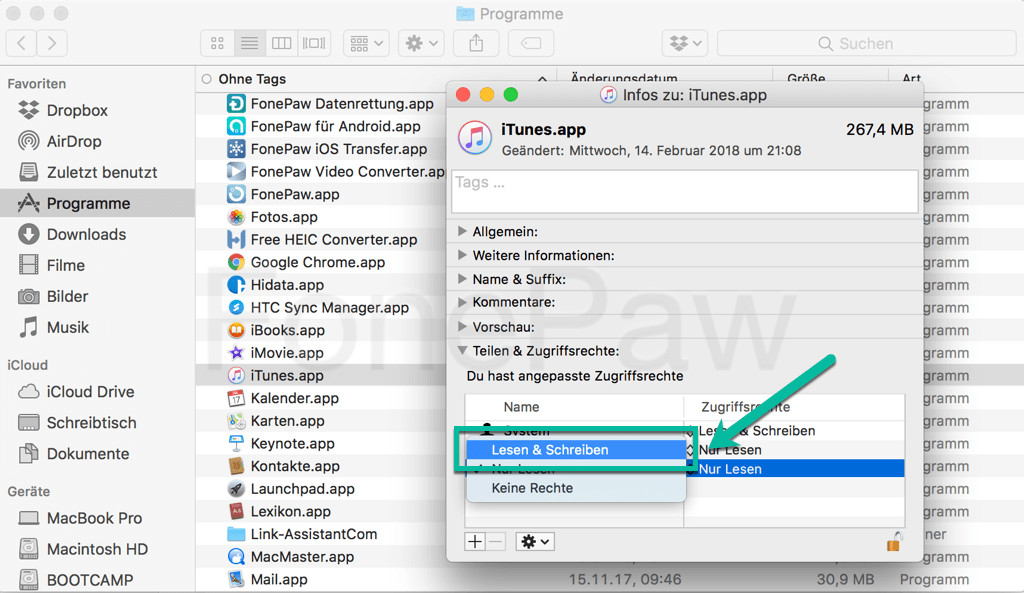The image size is (1024, 593).
Task: Select Lexikon.app in the list
Action: click(x=291, y=511)
